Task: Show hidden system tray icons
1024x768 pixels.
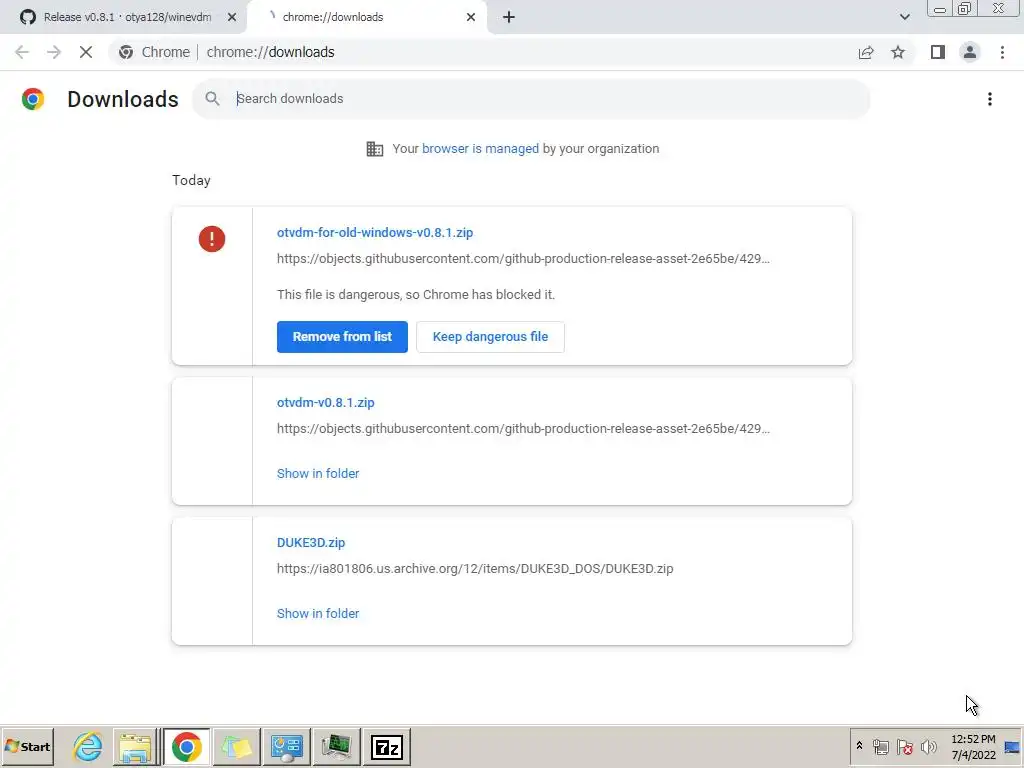Action: (x=859, y=746)
